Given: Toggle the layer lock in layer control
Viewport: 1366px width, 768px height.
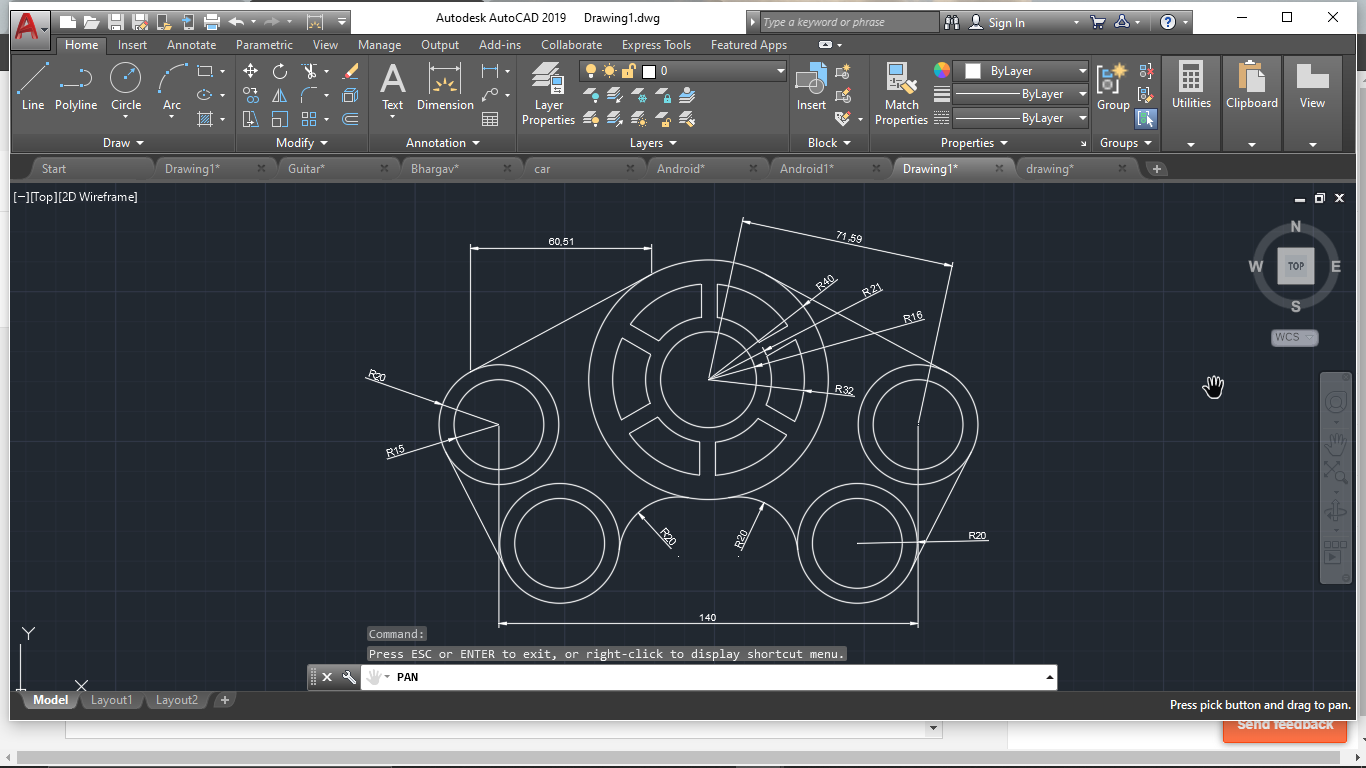Looking at the screenshot, I should click(x=627, y=70).
